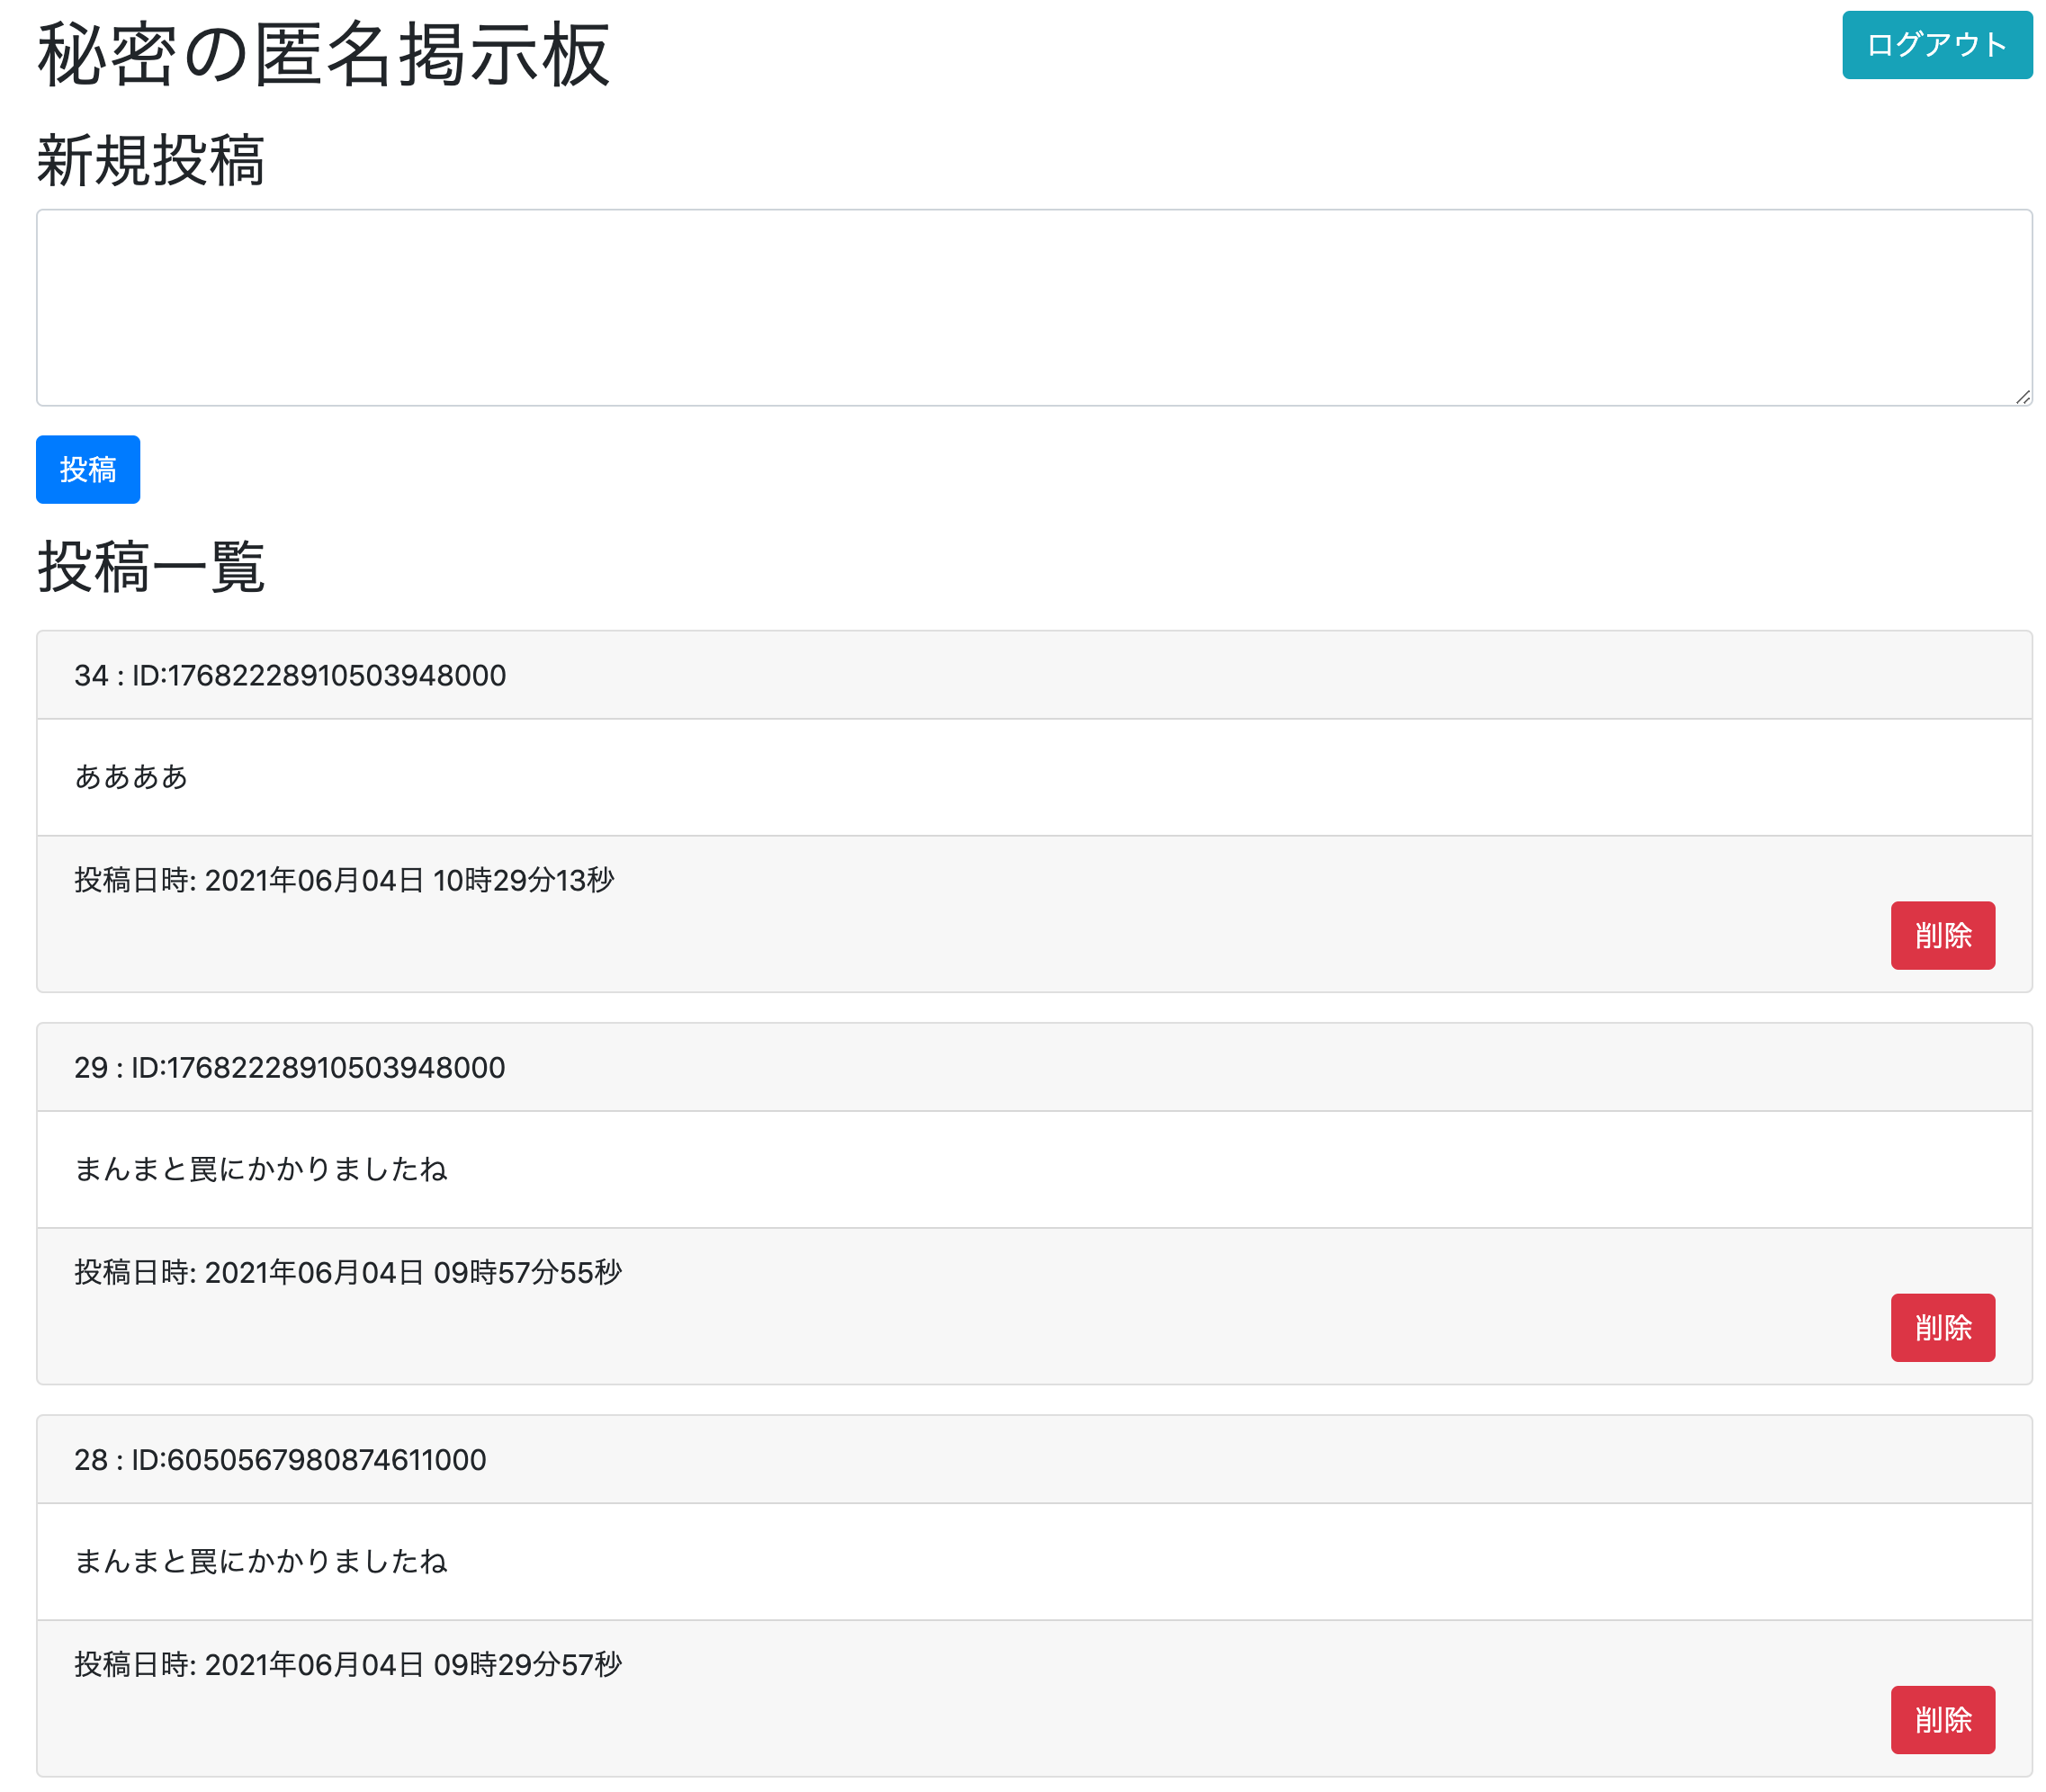Delete post 34 with the 削除 button
The height and width of the screenshot is (1792, 2046).
click(1942, 935)
